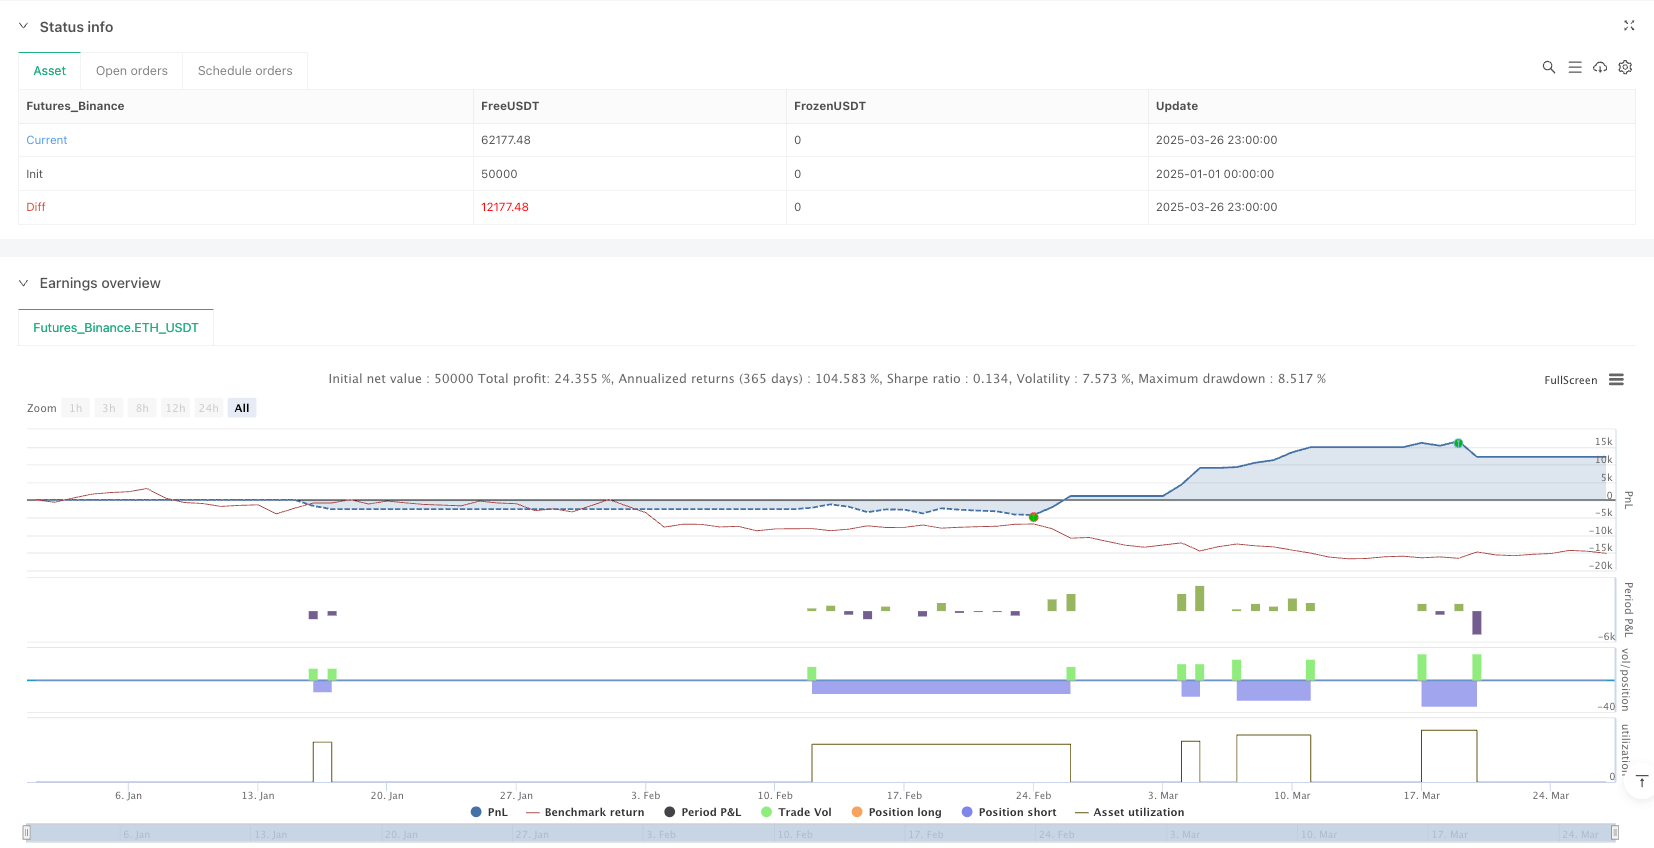
Task: Click the FullScreen button
Action: pos(1570,380)
